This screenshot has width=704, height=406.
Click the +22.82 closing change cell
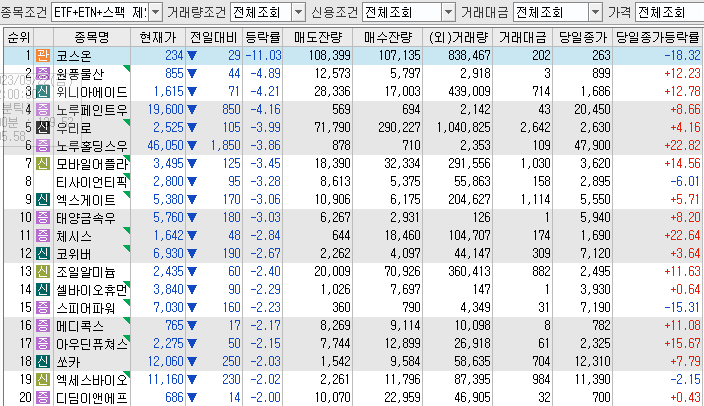[x=682, y=146]
